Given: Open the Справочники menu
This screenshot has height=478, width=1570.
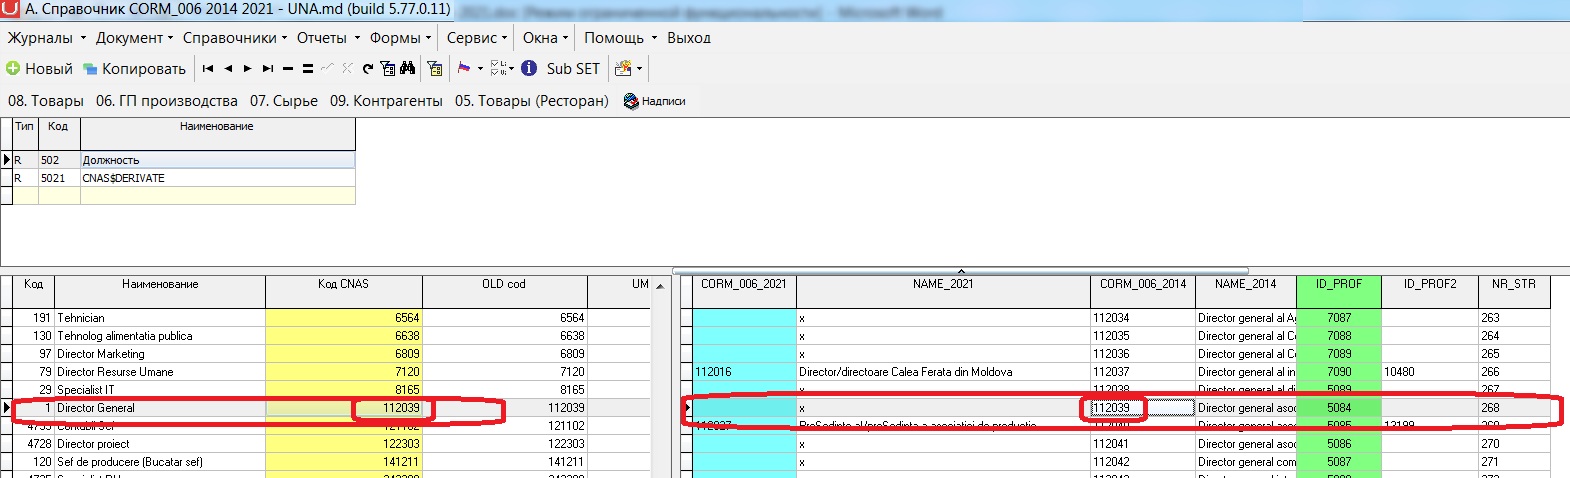Looking at the screenshot, I should point(235,38).
